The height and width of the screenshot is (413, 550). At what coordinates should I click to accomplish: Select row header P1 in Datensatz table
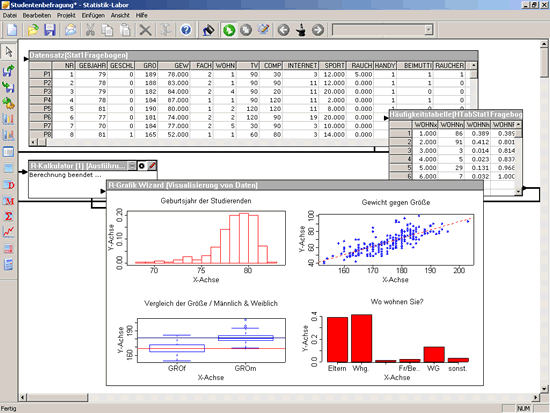click(x=40, y=74)
